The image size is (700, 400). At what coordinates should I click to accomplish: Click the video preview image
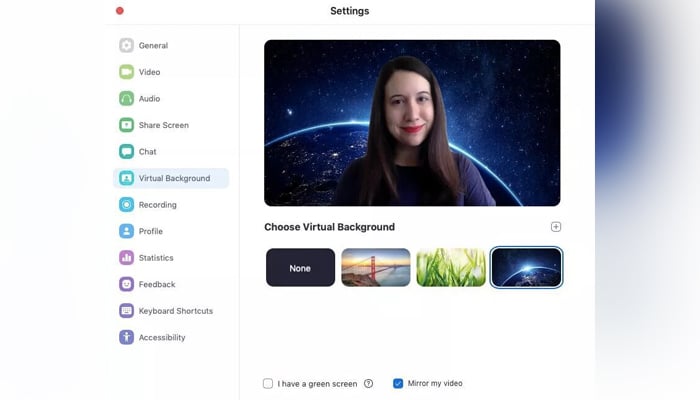412,123
